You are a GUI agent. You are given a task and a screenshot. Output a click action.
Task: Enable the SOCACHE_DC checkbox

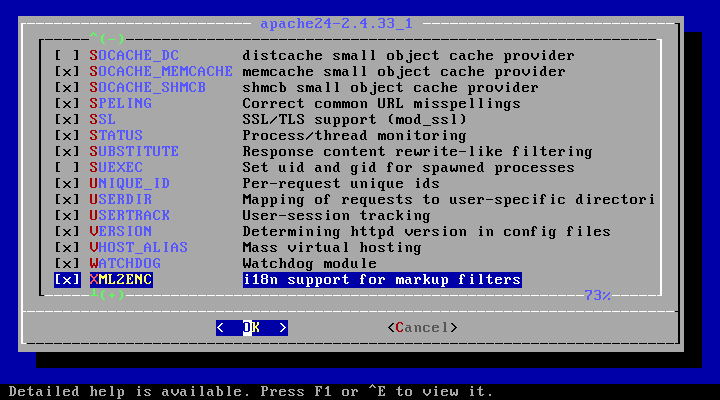(x=67, y=56)
